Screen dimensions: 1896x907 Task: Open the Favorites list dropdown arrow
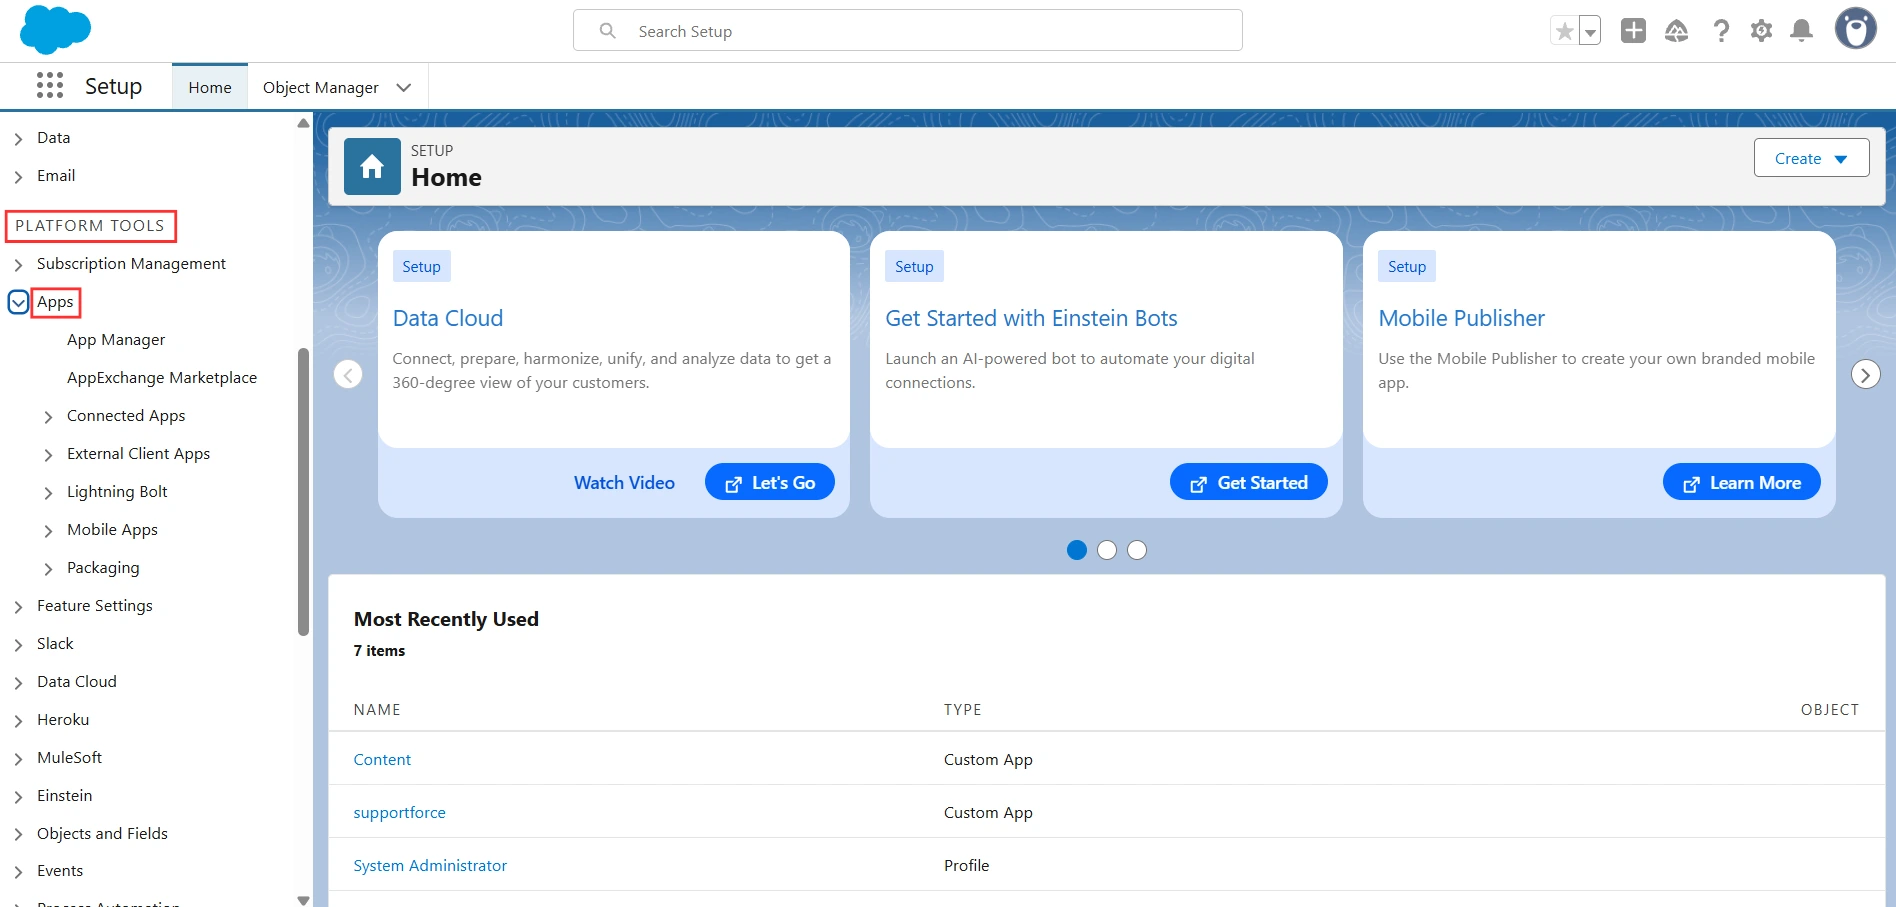coord(1590,31)
